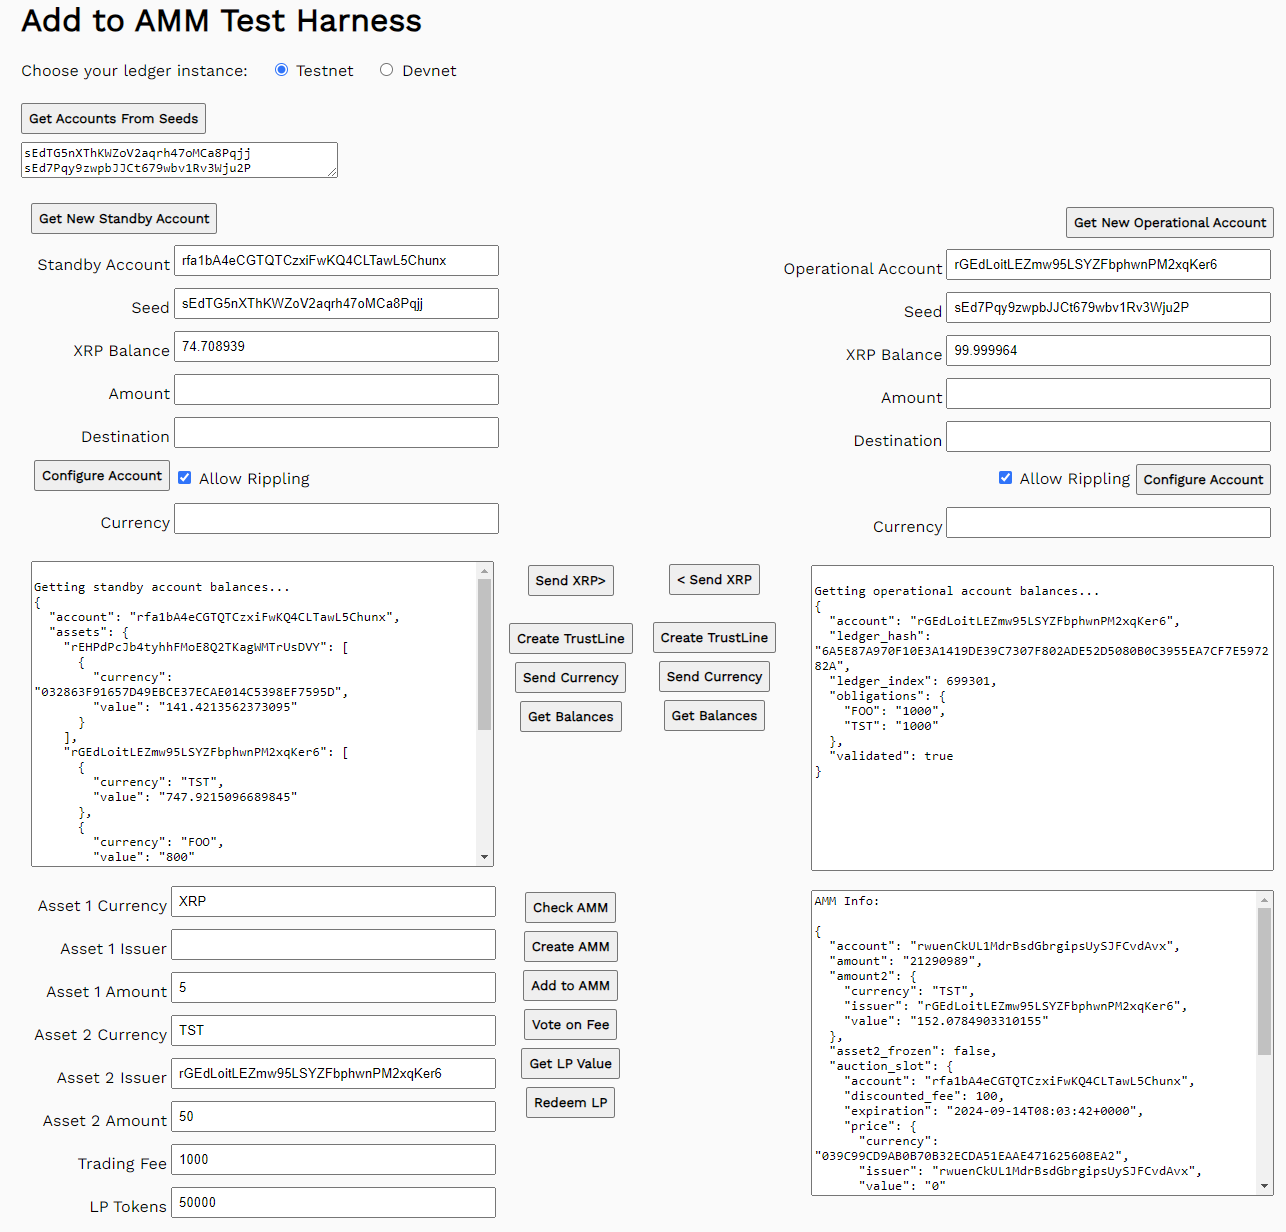Click the < Send XRP button
The height and width of the screenshot is (1232, 1286).
click(x=714, y=579)
